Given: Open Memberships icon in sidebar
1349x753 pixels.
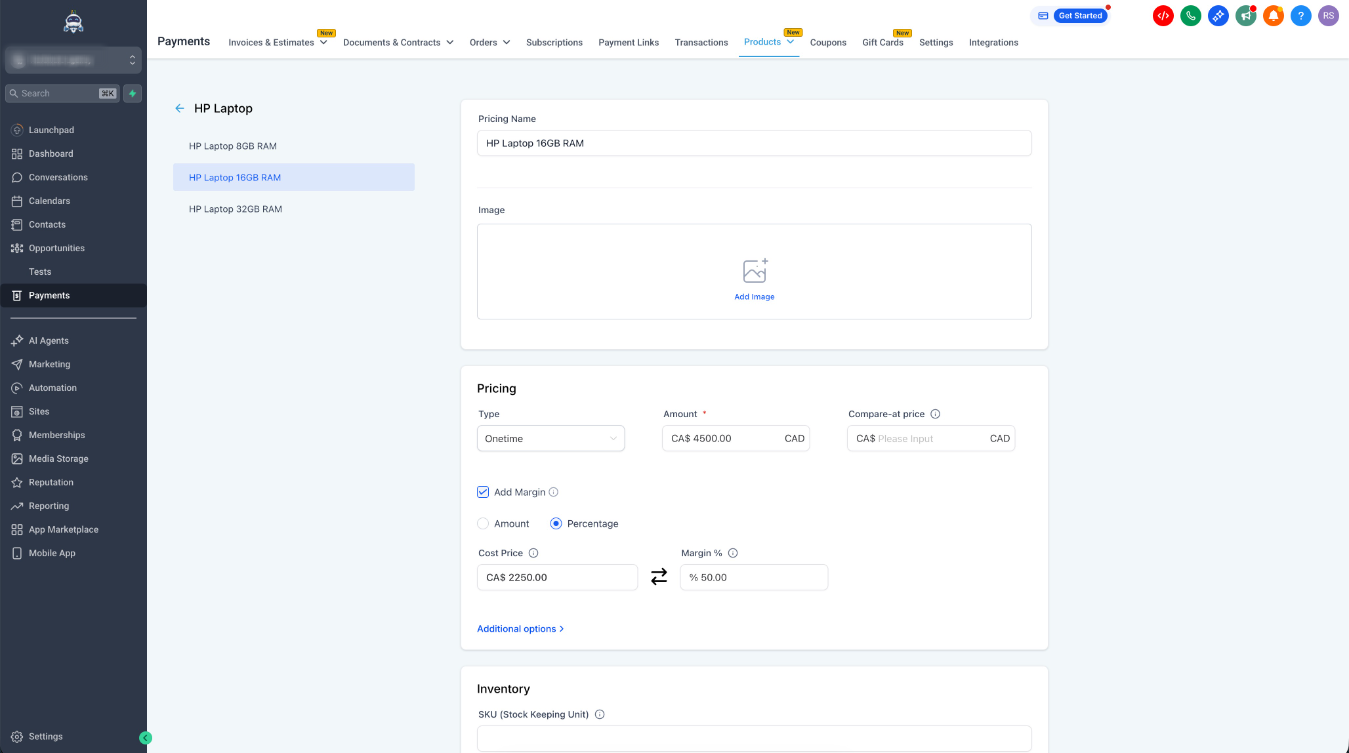Looking at the screenshot, I should [x=17, y=435].
